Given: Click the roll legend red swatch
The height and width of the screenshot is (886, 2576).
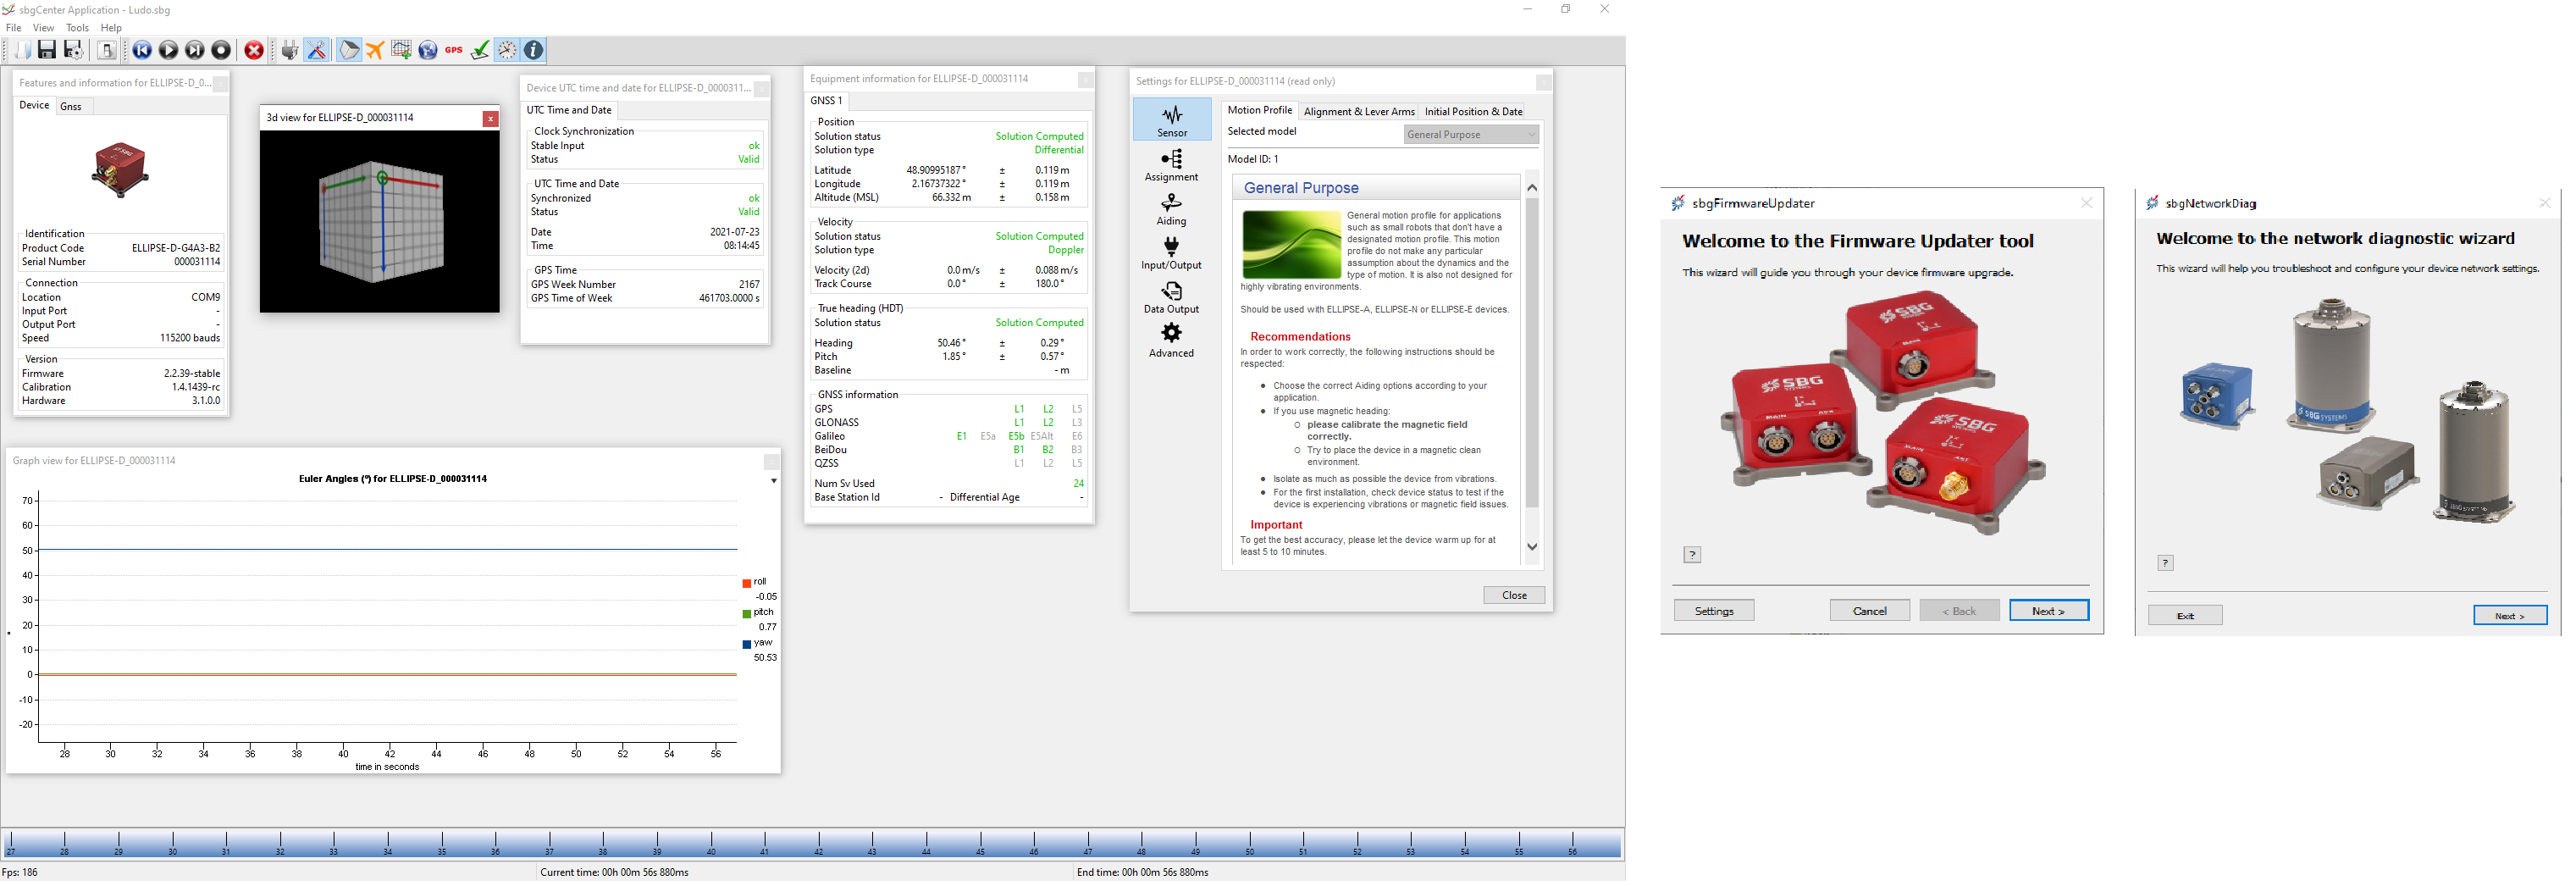Looking at the screenshot, I should (x=746, y=584).
